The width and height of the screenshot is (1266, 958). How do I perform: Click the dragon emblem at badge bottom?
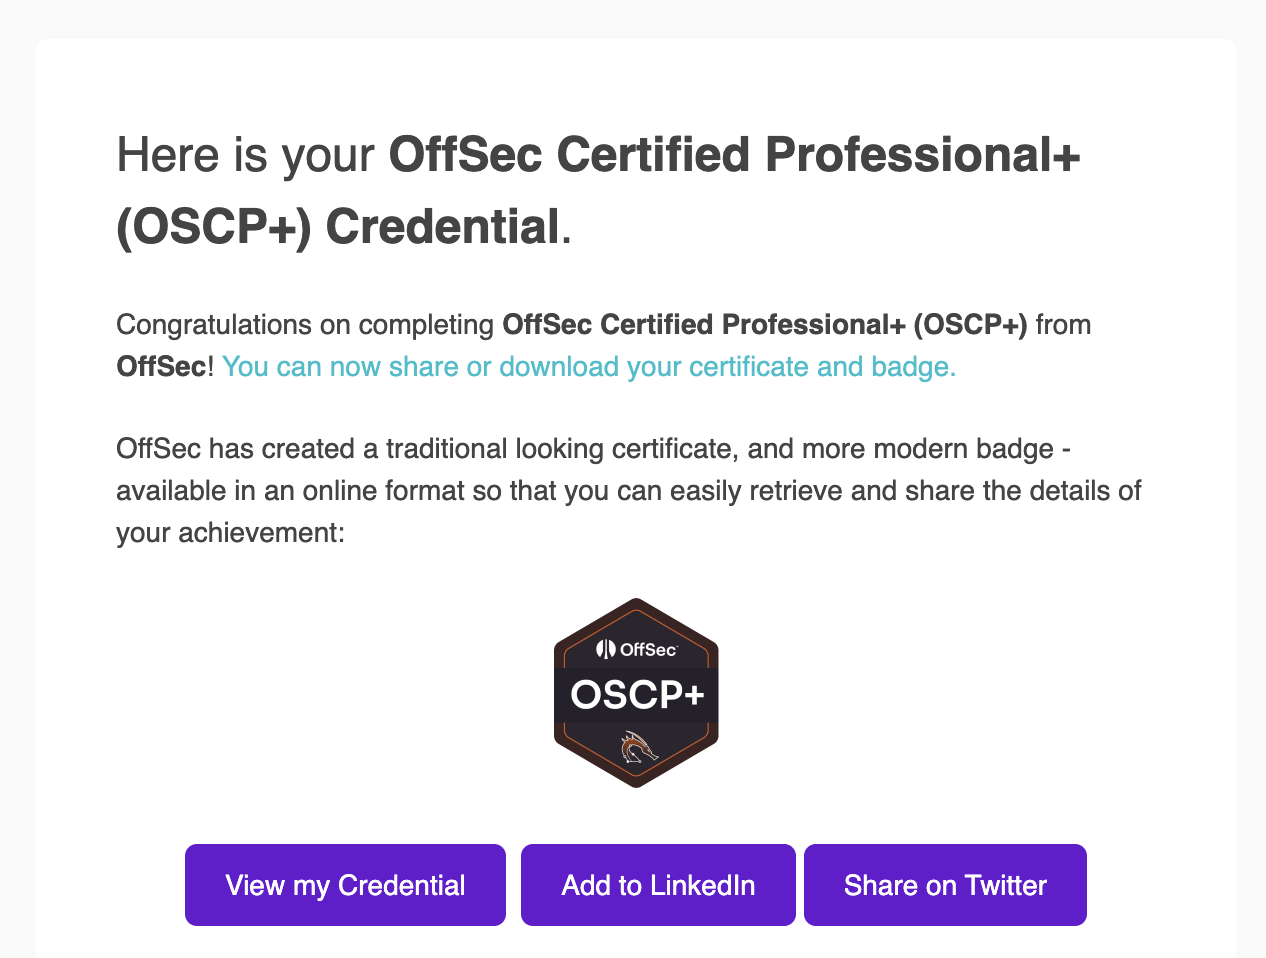pos(638,747)
